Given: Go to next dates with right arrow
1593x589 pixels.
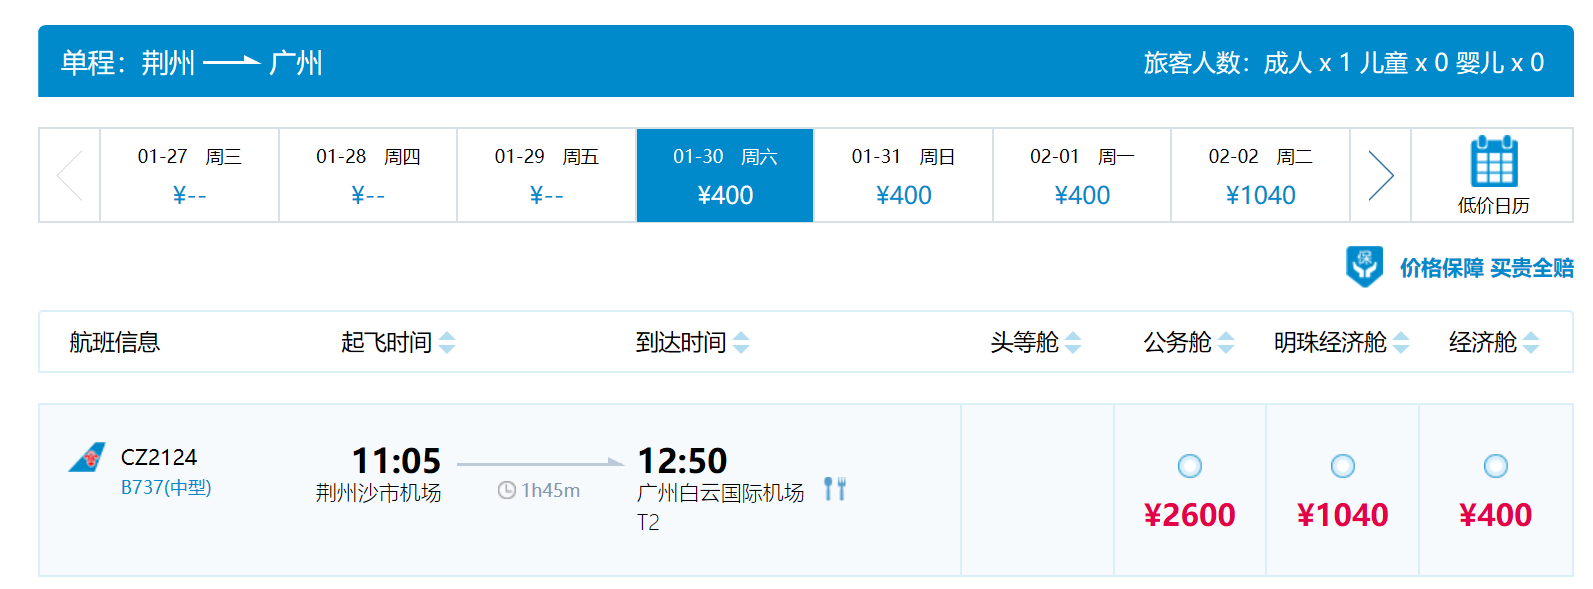Looking at the screenshot, I should click(x=1380, y=175).
